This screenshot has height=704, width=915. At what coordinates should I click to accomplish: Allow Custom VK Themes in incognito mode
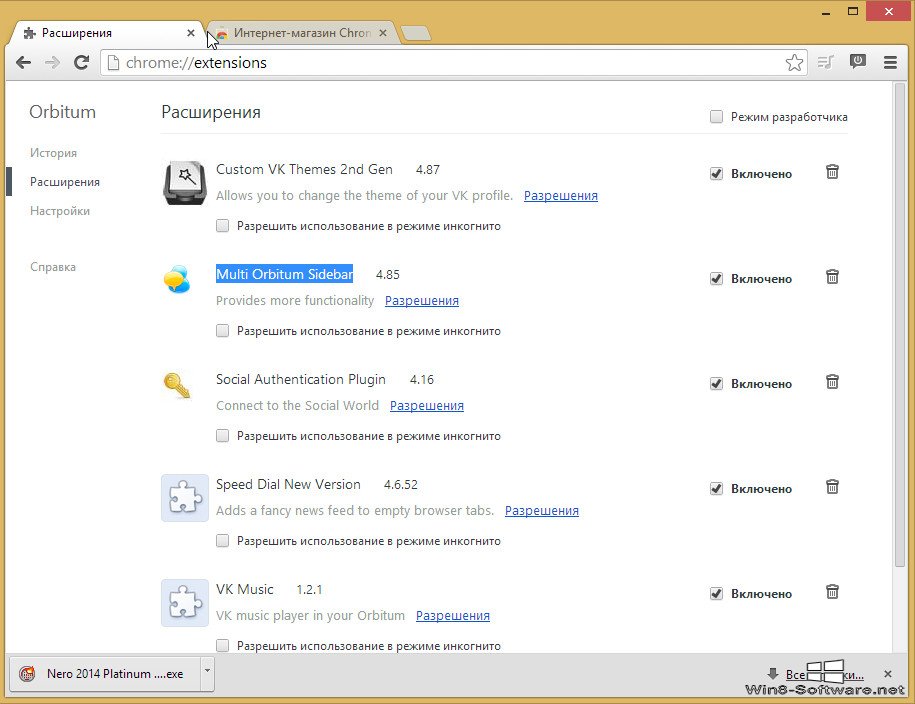point(222,226)
